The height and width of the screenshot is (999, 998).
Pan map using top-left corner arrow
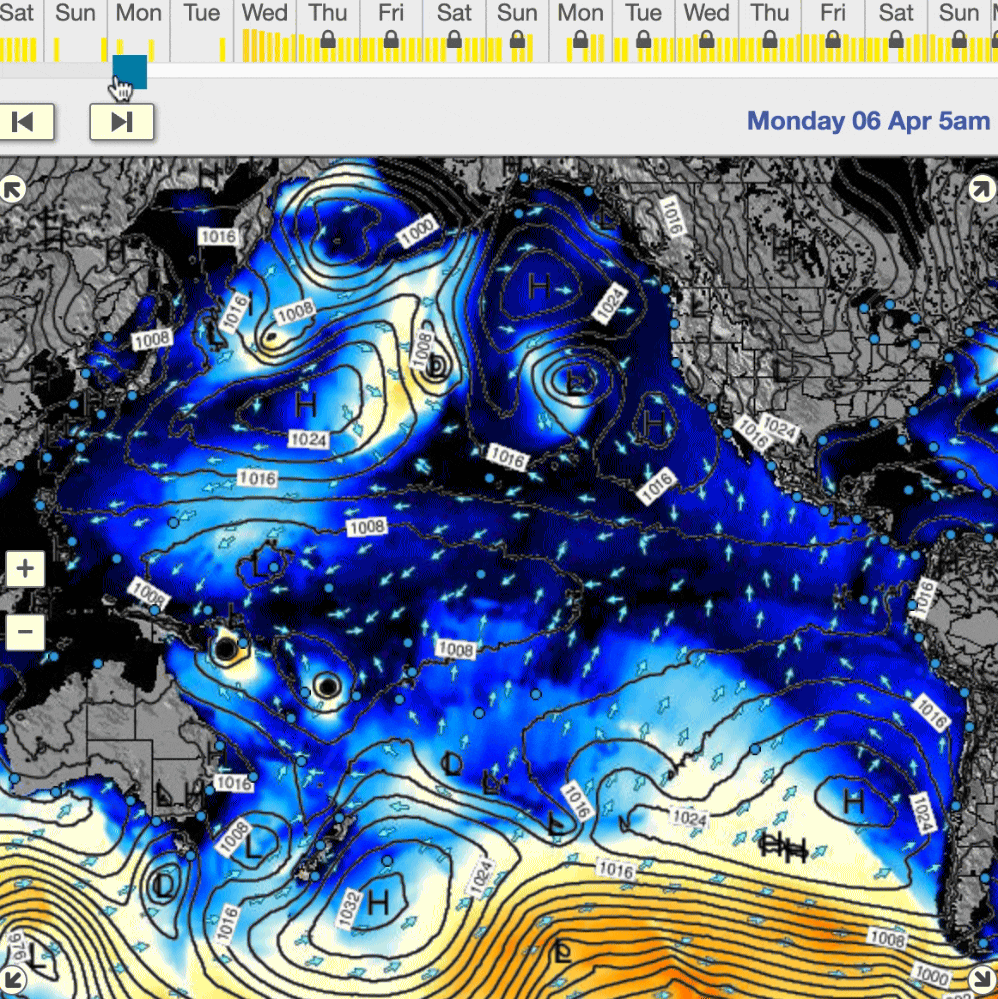coord(12,189)
